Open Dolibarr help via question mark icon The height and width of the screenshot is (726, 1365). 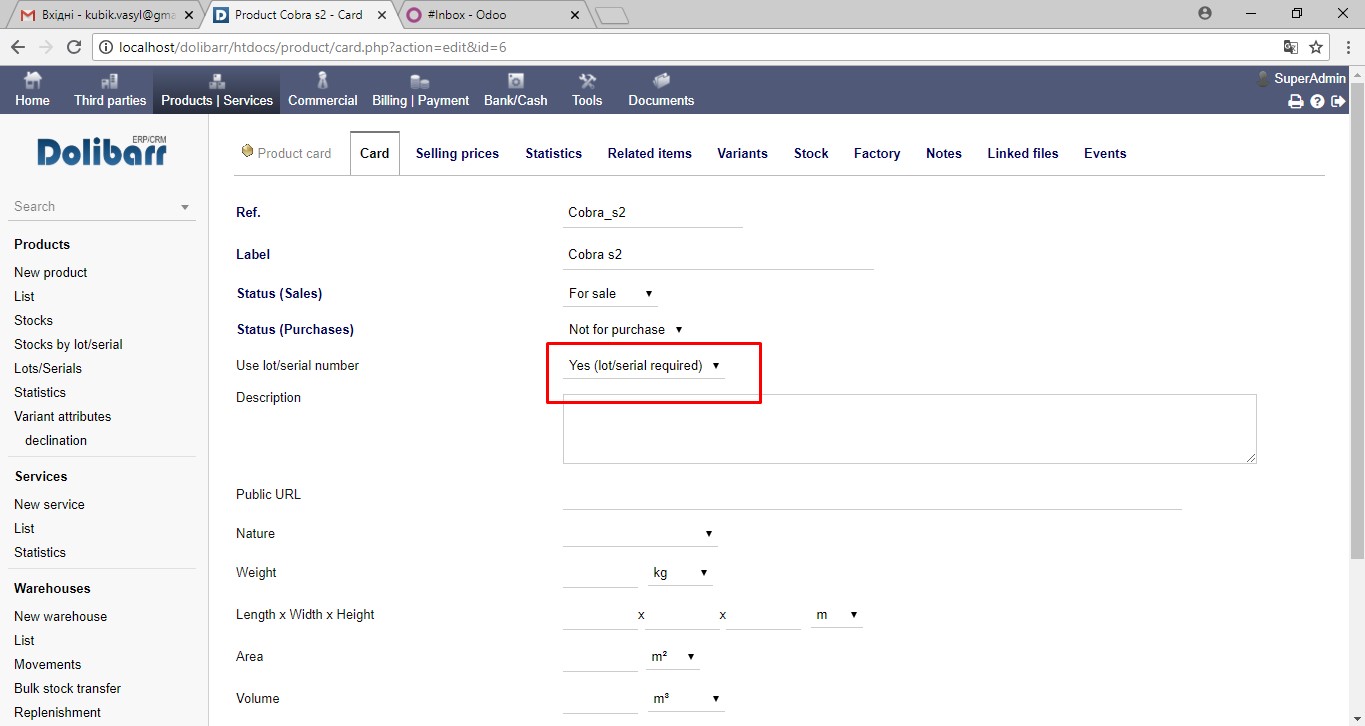click(x=1317, y=101)
